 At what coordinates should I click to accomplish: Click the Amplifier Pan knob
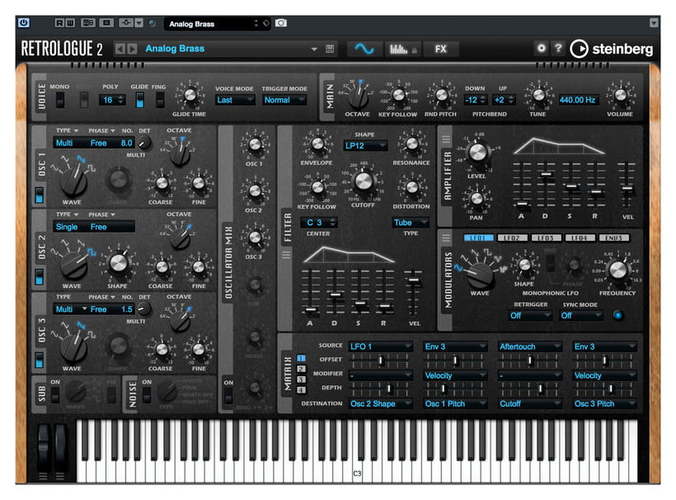coord(476,198)
